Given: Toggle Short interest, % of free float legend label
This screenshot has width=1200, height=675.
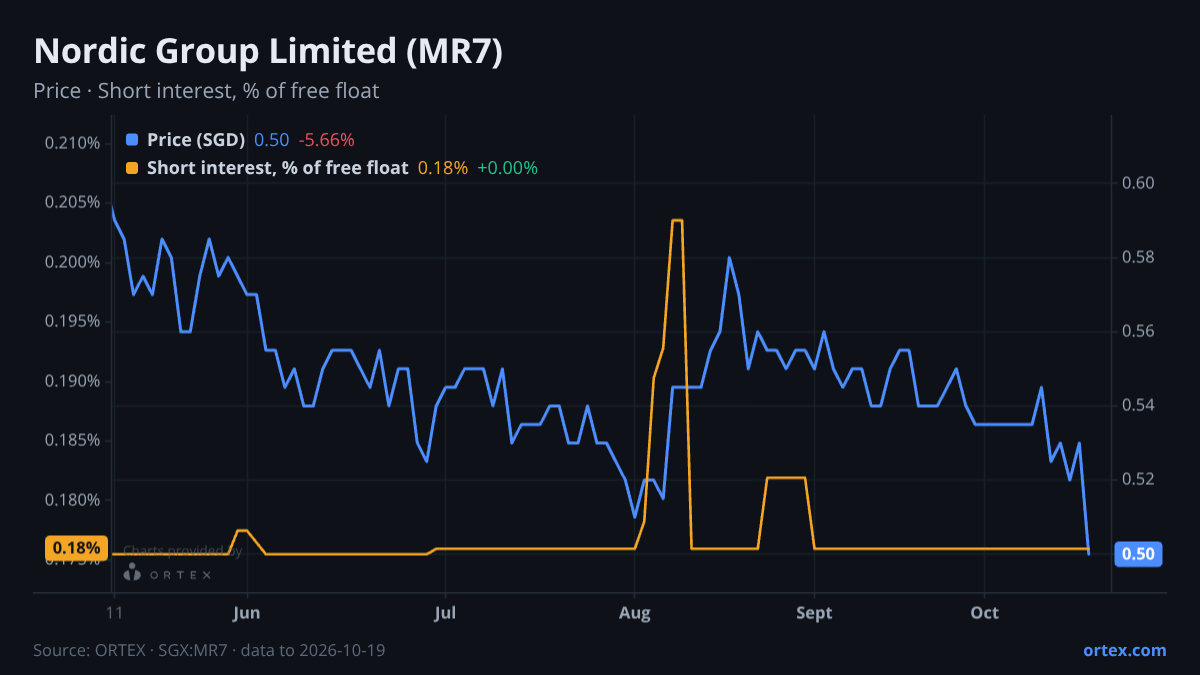Looking at the screenshot, I should pyautogui.click(x=277, y=168).
